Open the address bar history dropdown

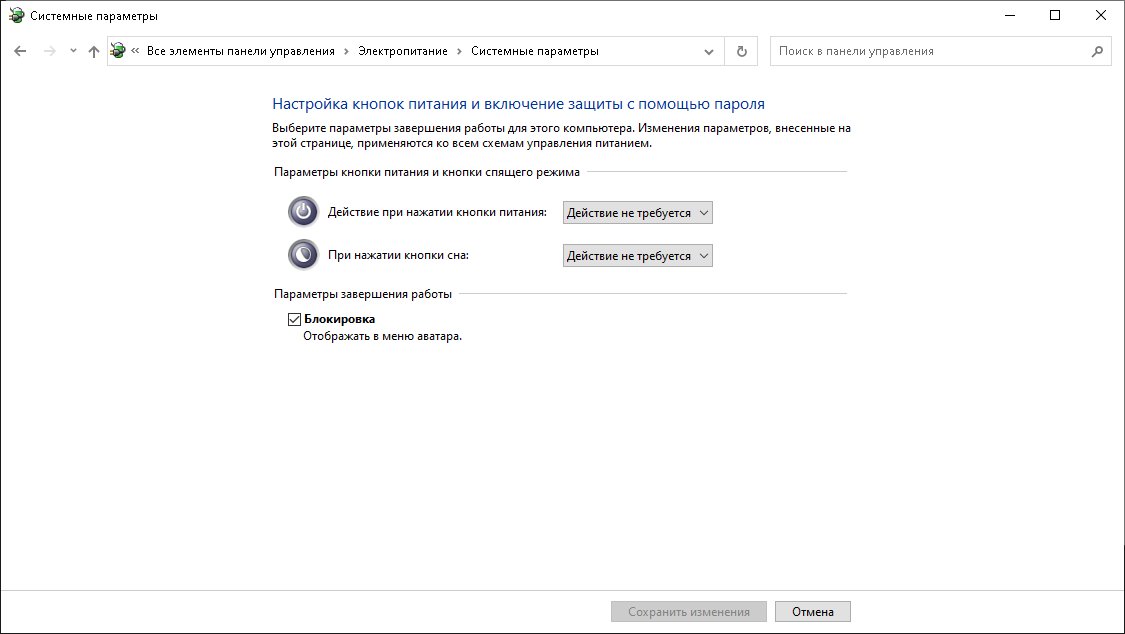point(709,51)
